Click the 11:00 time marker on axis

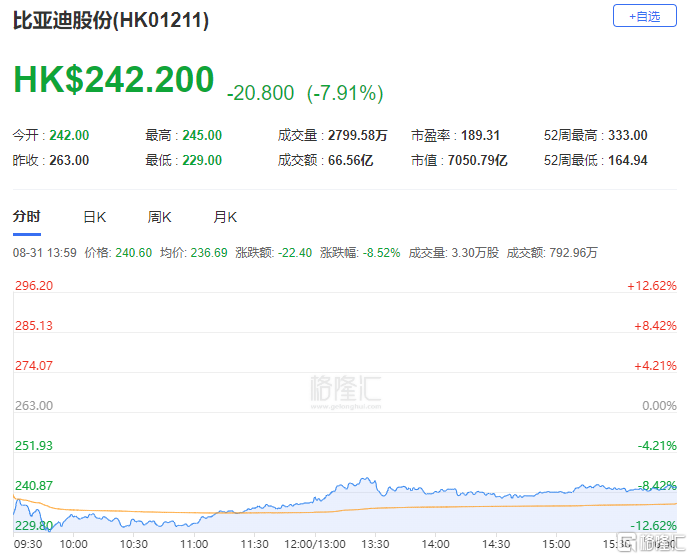click(x=194, y=544)
